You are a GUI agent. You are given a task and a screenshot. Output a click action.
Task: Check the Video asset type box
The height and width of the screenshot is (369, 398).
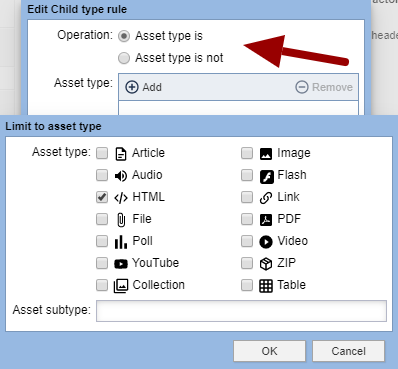point(247,241)
